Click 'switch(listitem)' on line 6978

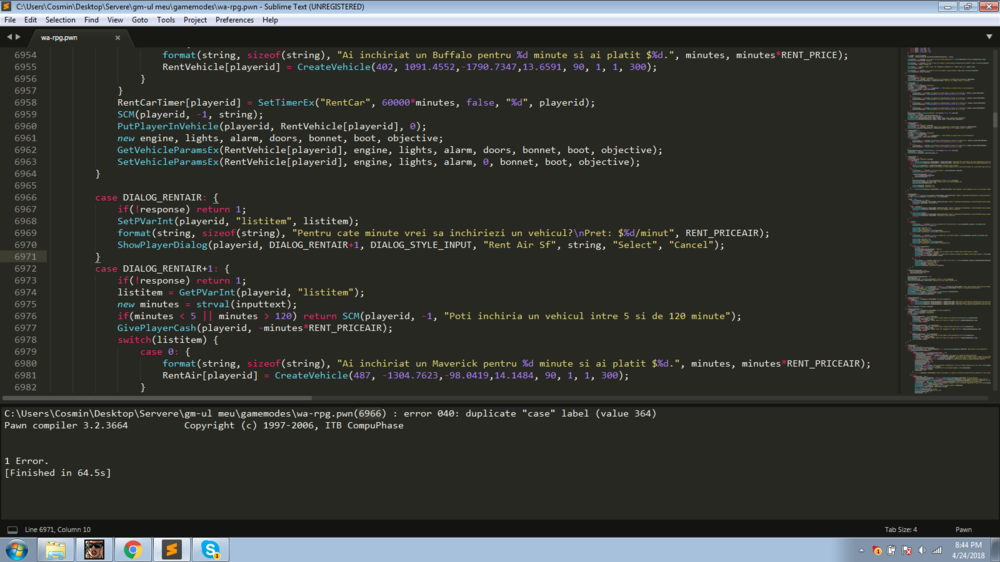click(162, 340)
